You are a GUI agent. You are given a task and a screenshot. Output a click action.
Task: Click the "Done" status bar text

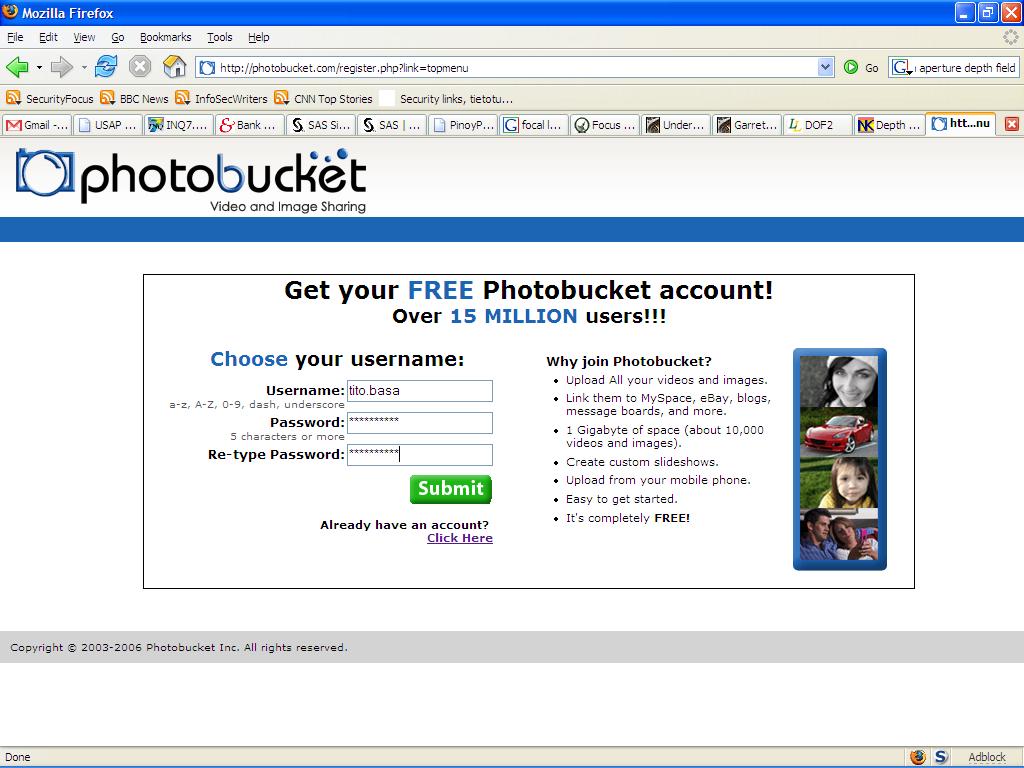[x=18, y=757]
